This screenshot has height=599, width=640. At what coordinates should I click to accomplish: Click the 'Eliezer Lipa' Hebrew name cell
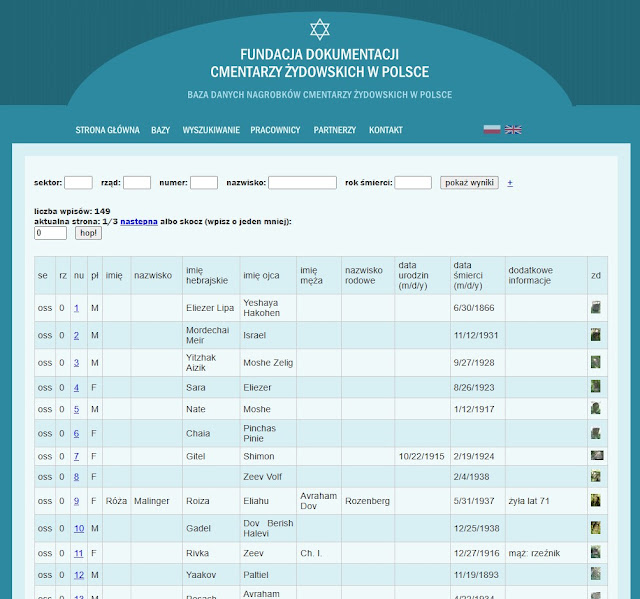[x=211, y=308]
